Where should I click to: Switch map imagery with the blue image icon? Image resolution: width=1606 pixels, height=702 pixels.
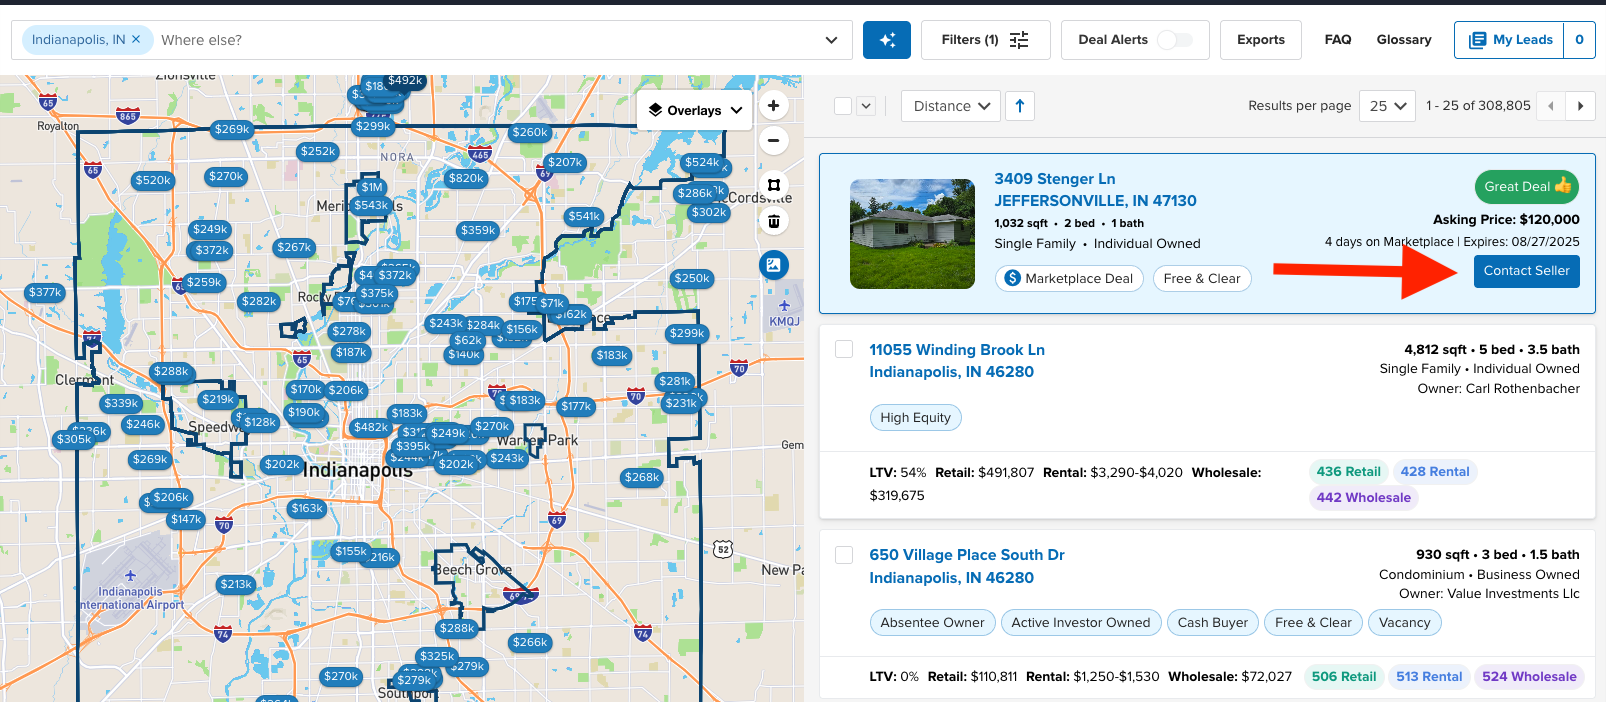pyautogui.click(x=773, y=265)
